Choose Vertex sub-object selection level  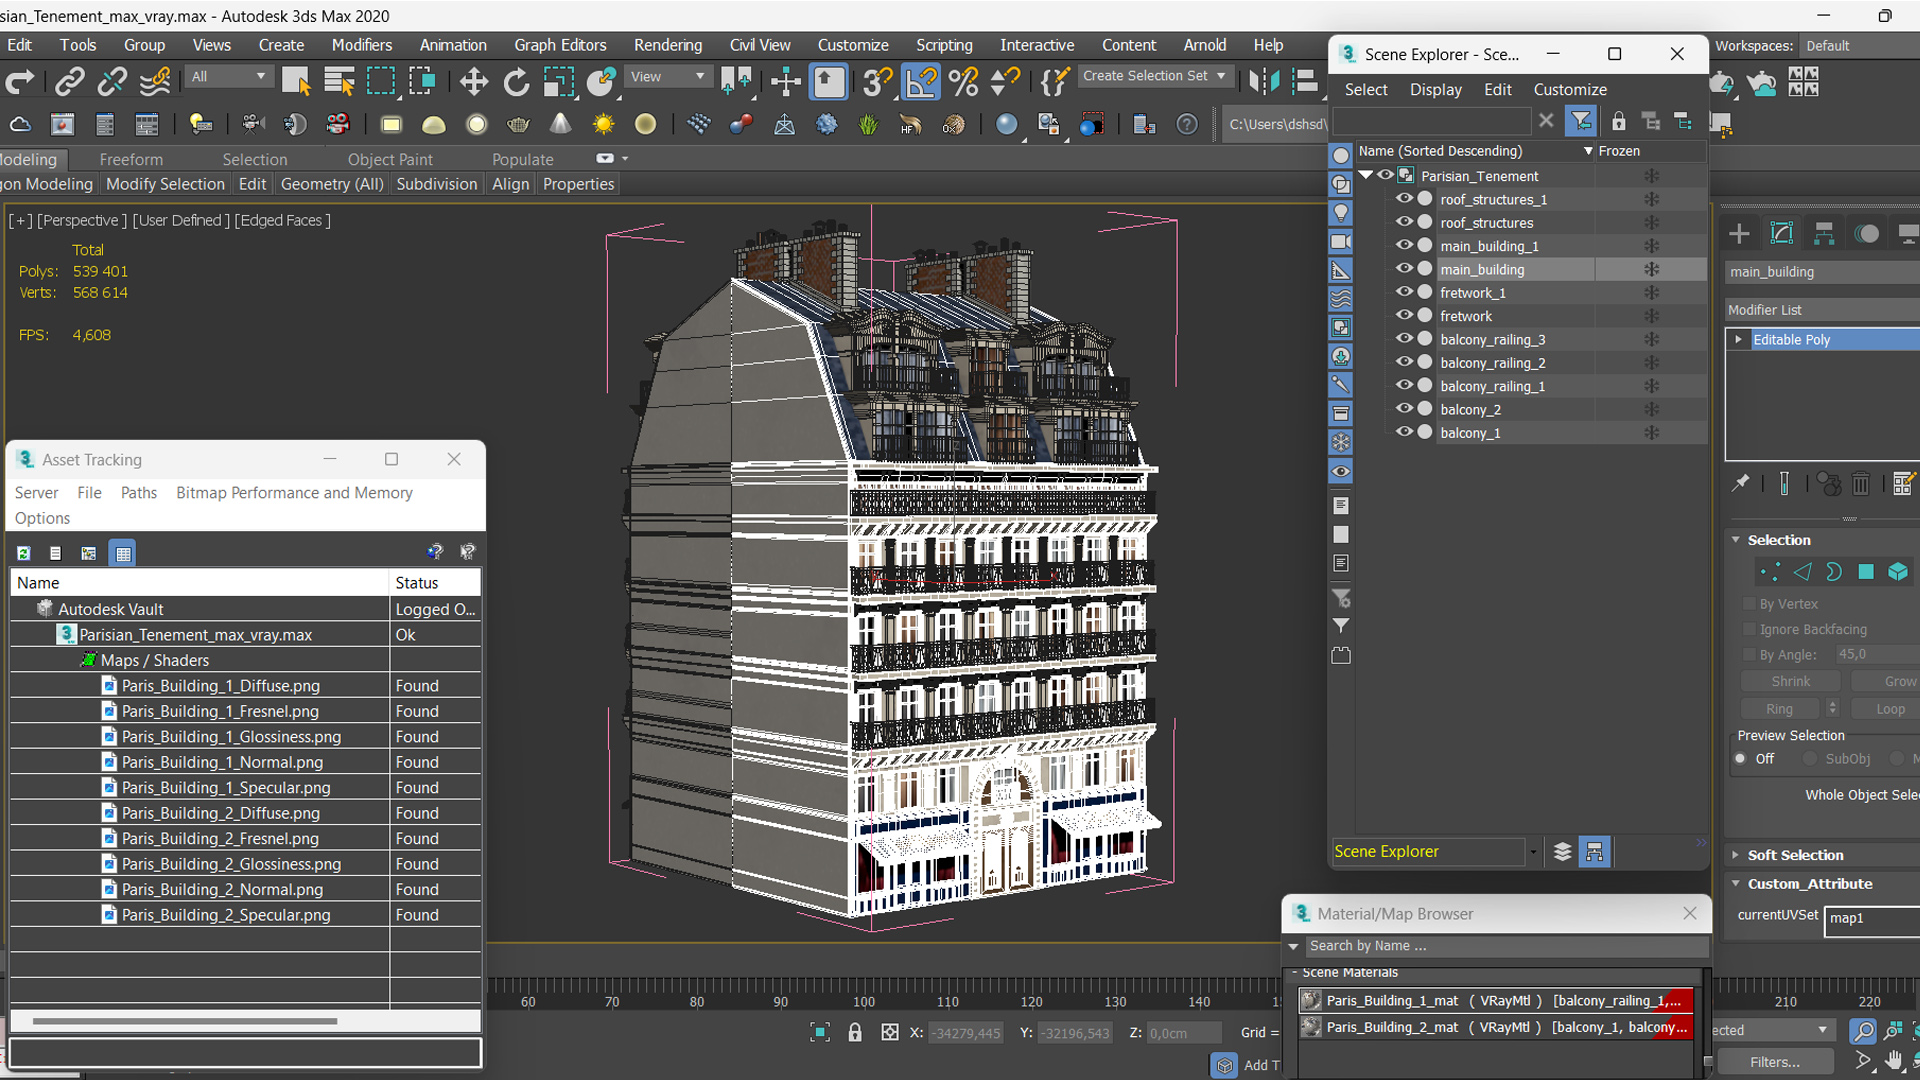coord(1770,572)
